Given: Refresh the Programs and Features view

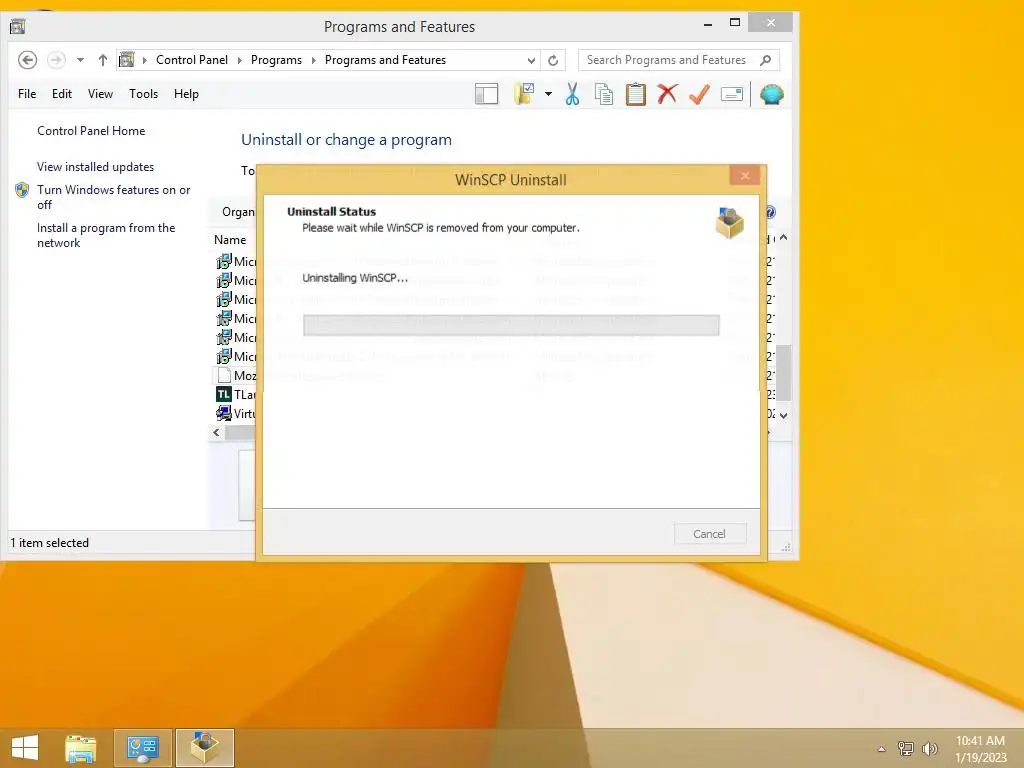Looking at the screenshot, I should point(553,60).
